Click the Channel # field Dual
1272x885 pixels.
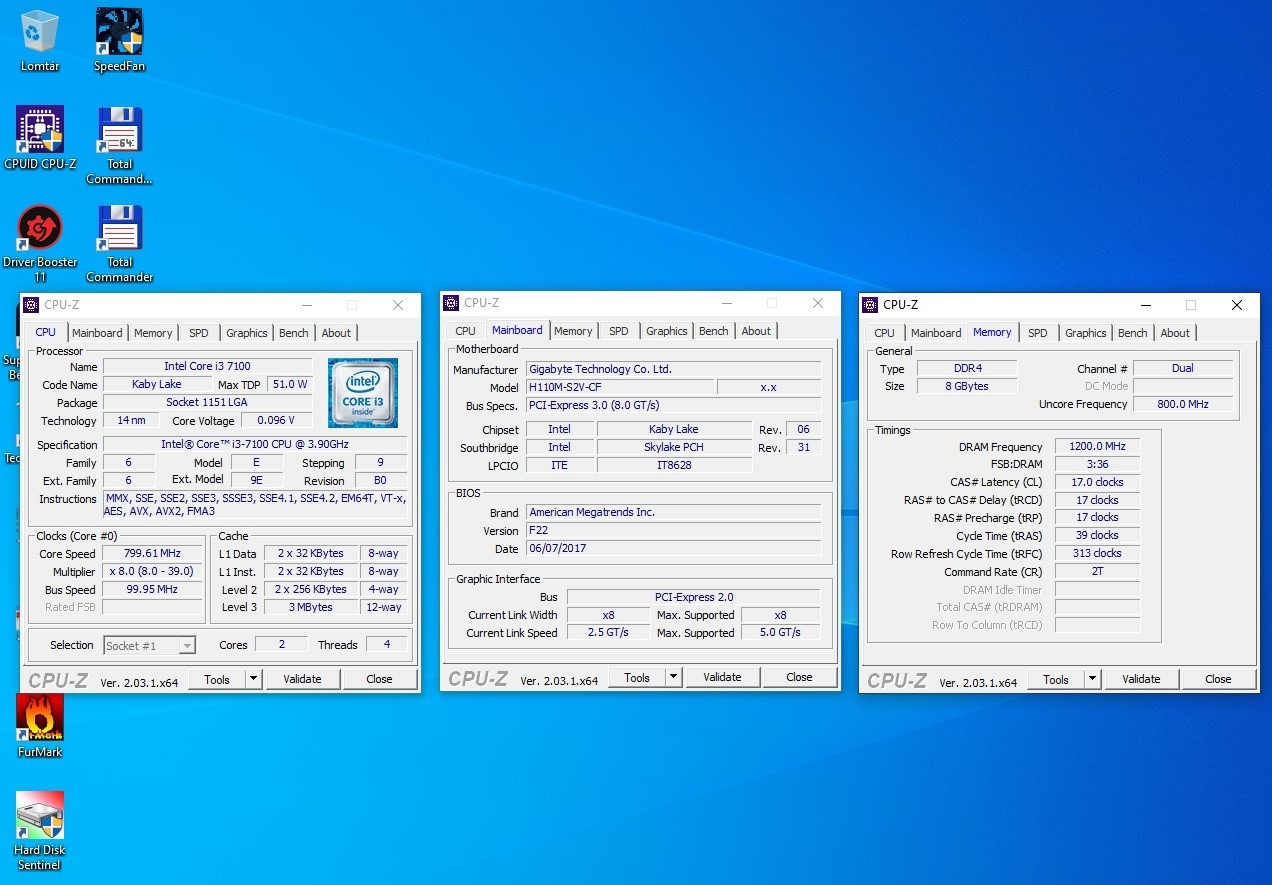click(x=1183, y=369)
